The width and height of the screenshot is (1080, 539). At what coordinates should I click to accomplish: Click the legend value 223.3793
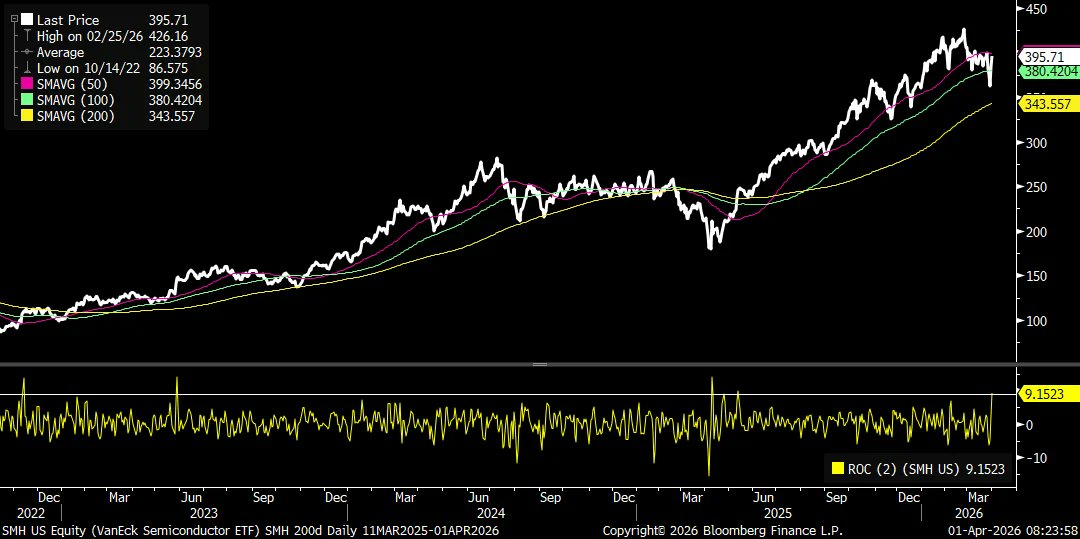point(176,52)
